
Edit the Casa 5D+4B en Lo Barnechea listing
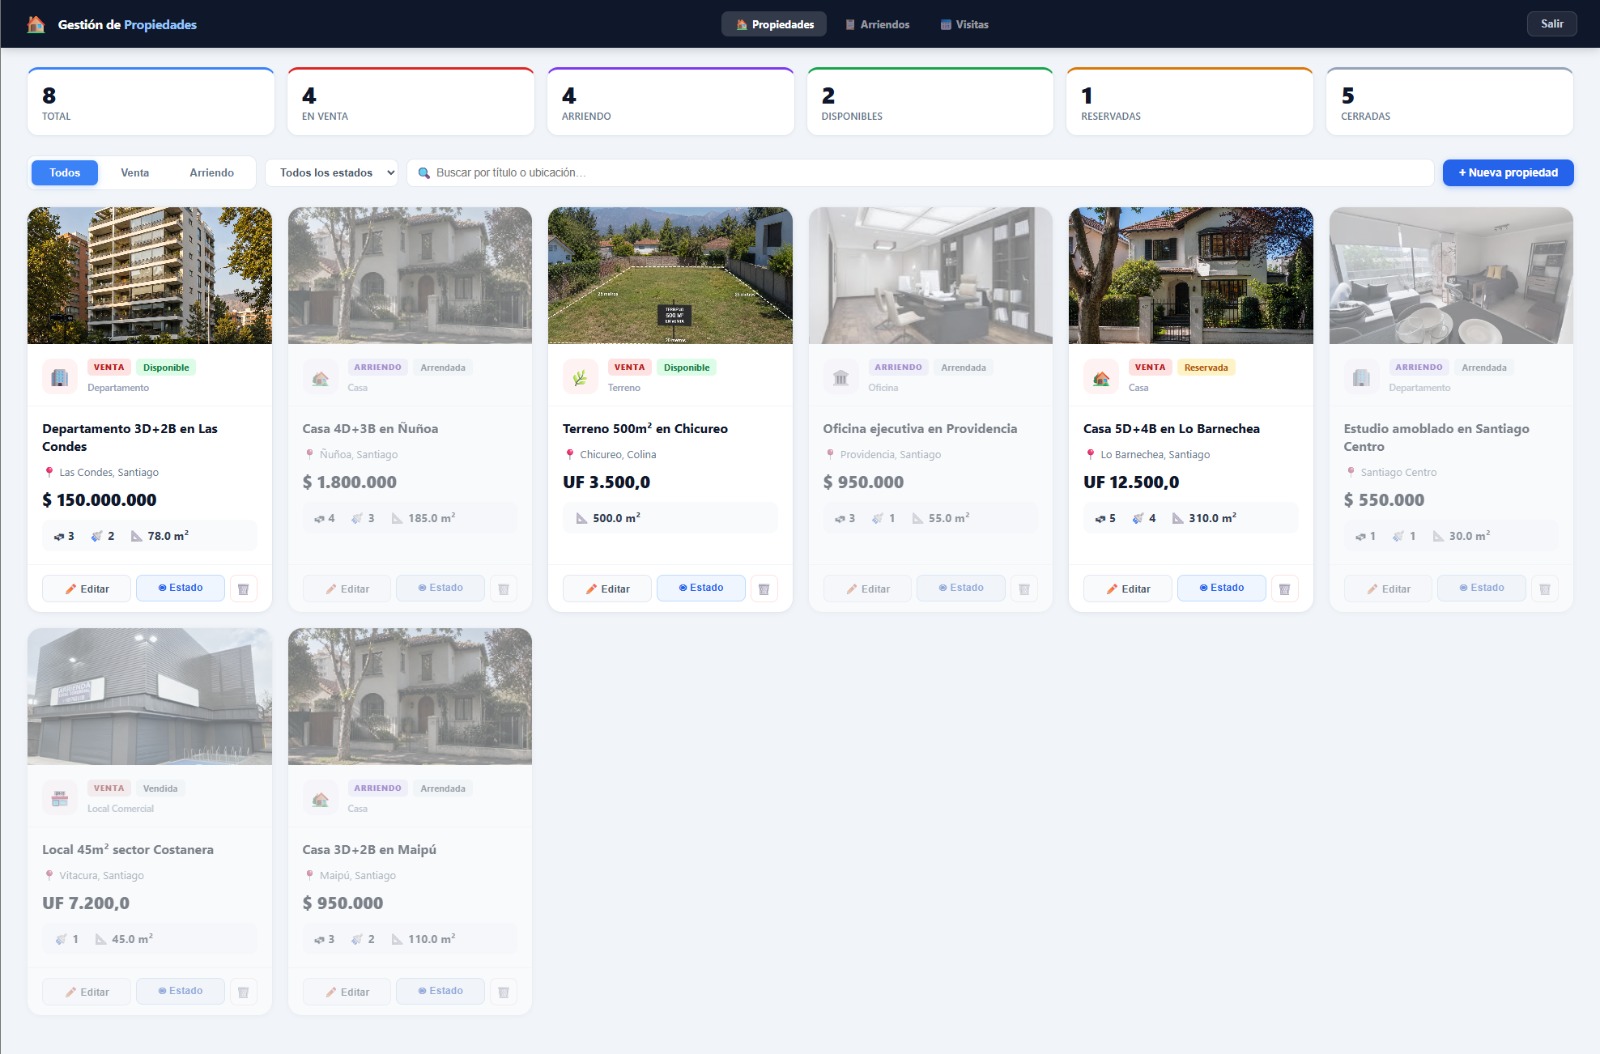click(x=1128, y=589)
